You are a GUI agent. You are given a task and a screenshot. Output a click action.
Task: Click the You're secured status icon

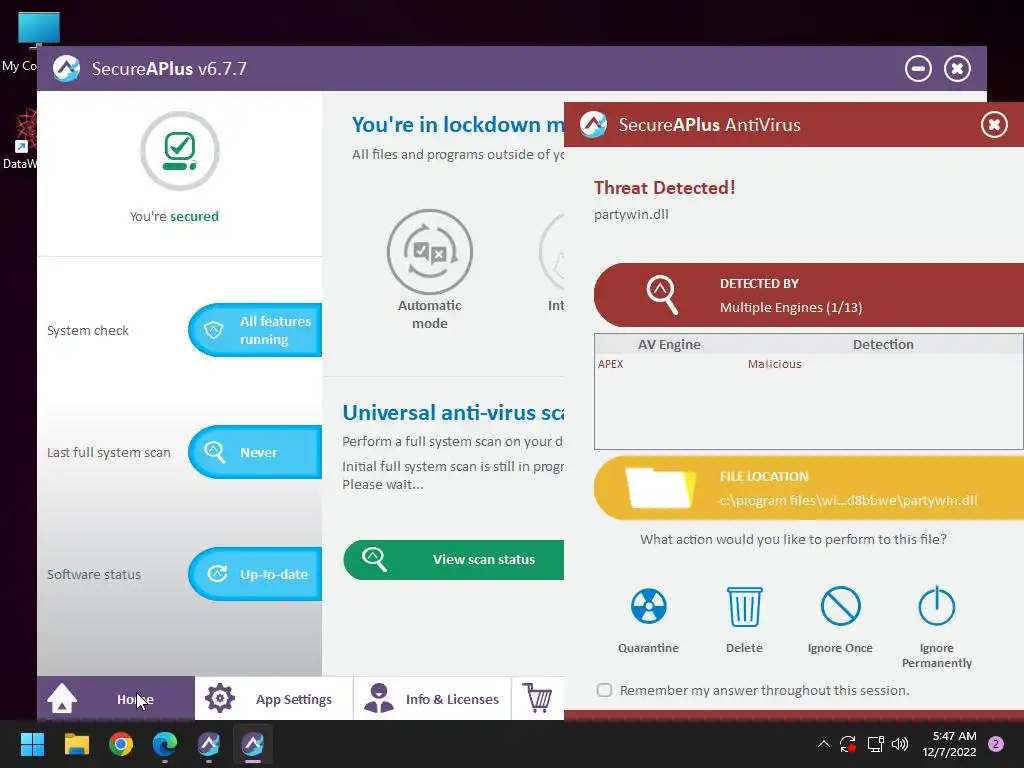tap(180, 151)
